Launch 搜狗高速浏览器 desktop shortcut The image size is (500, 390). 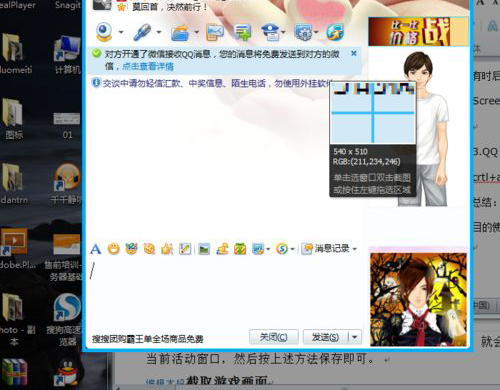(66, 319)
